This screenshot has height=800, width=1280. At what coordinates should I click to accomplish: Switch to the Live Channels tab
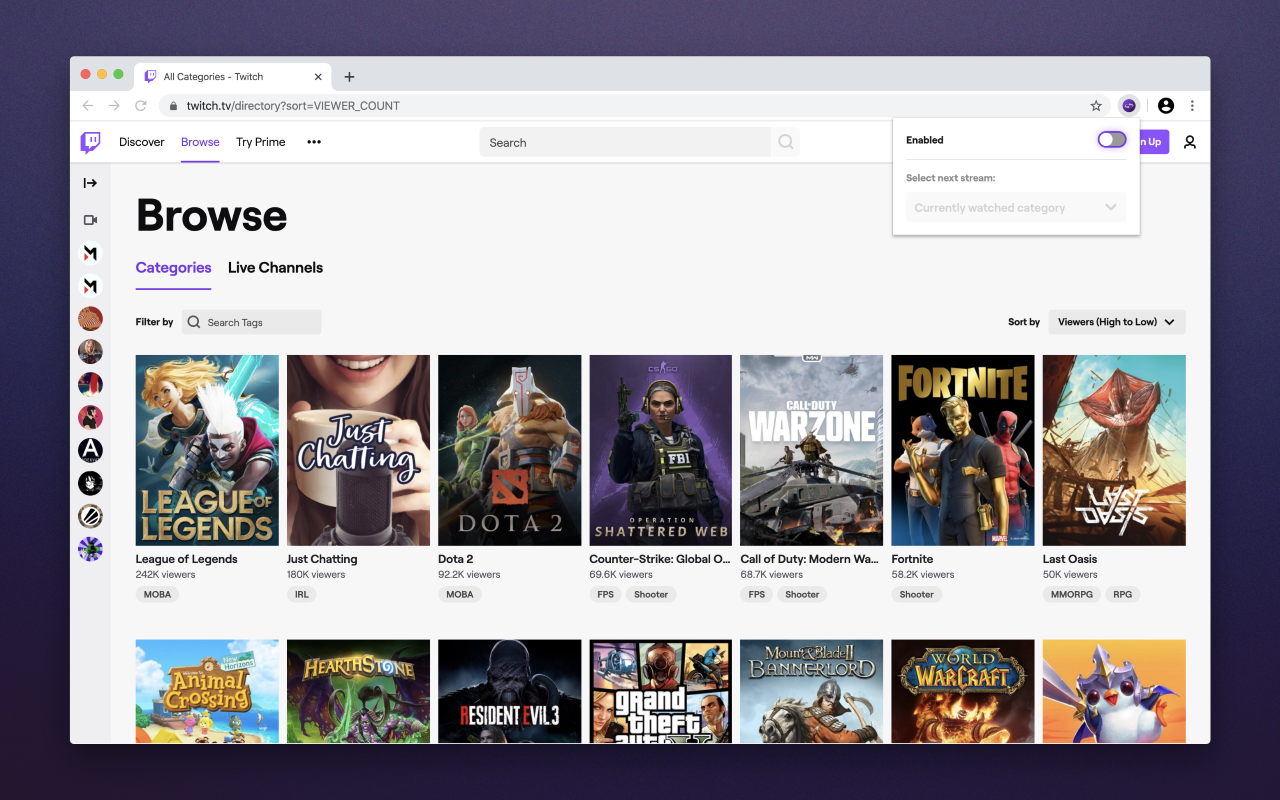[x=275, y=268]
